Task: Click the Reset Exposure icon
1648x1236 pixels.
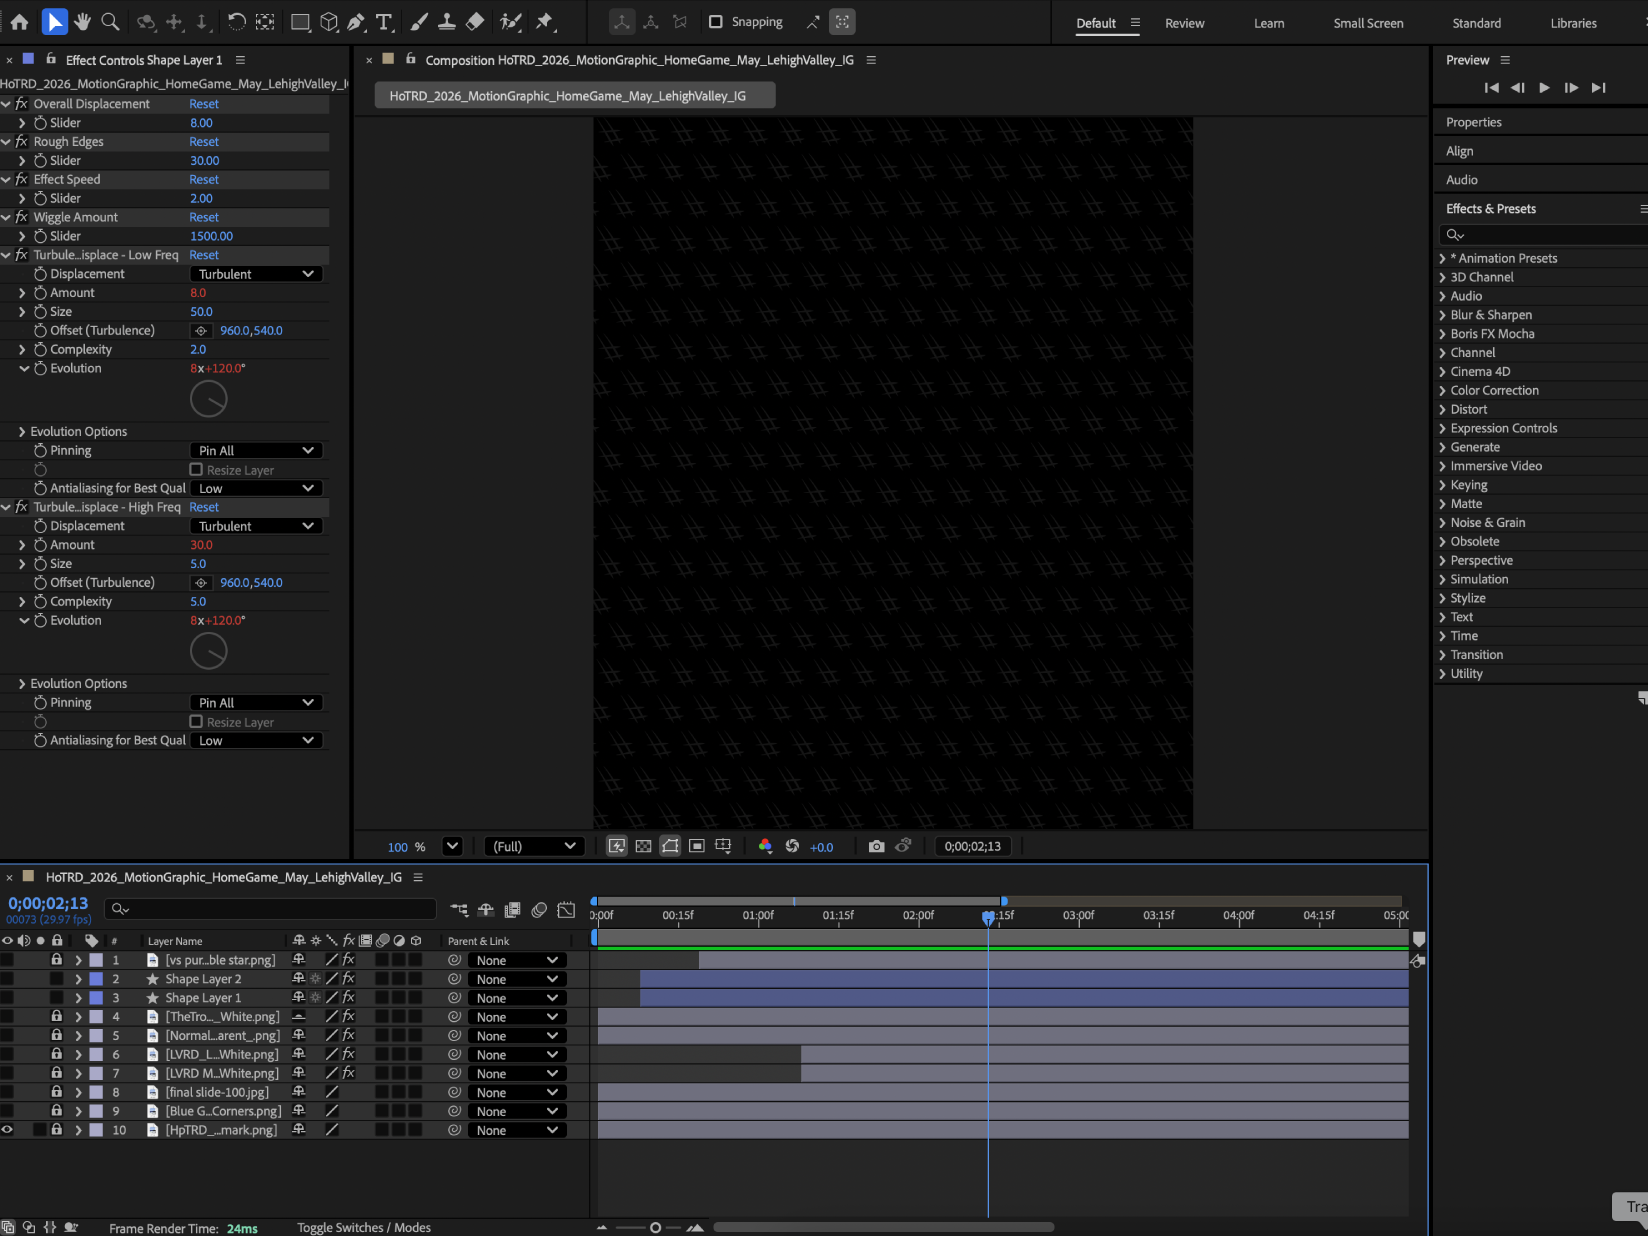Action: click(x=792, y=846)
